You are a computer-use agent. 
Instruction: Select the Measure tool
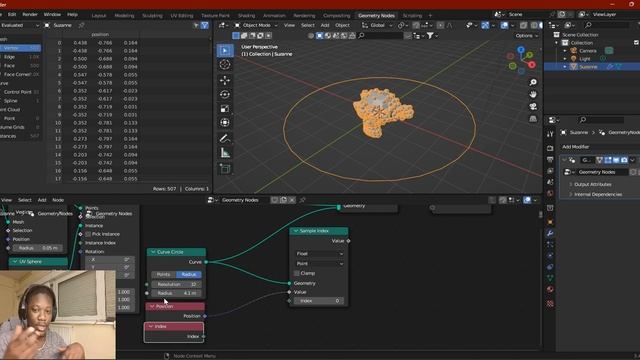coord(225,153)
